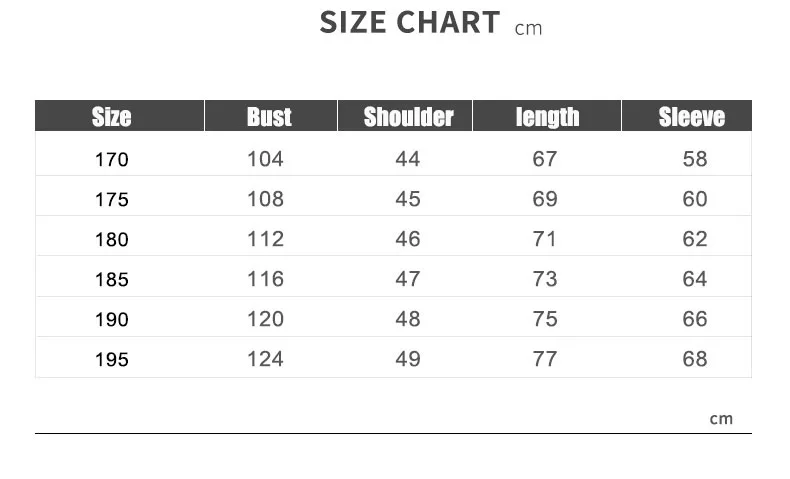Click the SIZE CHART title
Image resolution: width=790 pixels, height=479 pixels.
[410, 23]
